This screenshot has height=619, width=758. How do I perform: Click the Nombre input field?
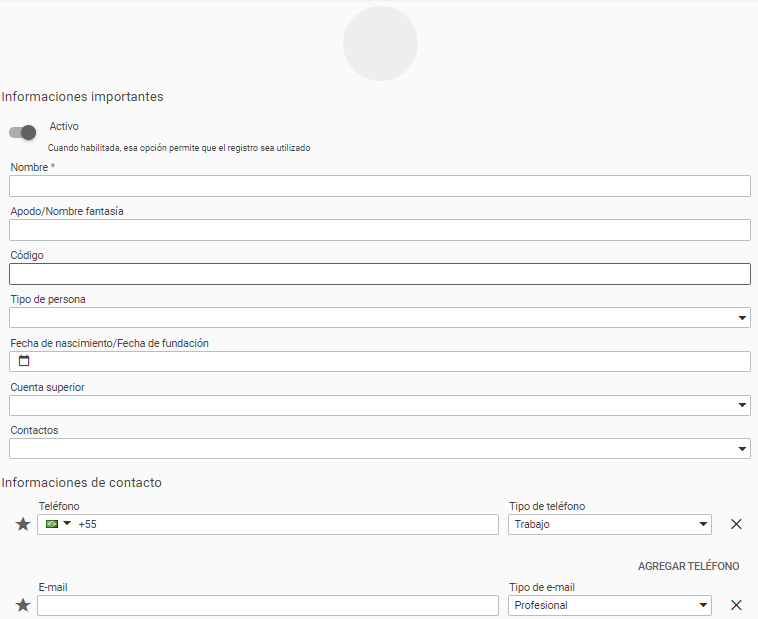point(379,186)
